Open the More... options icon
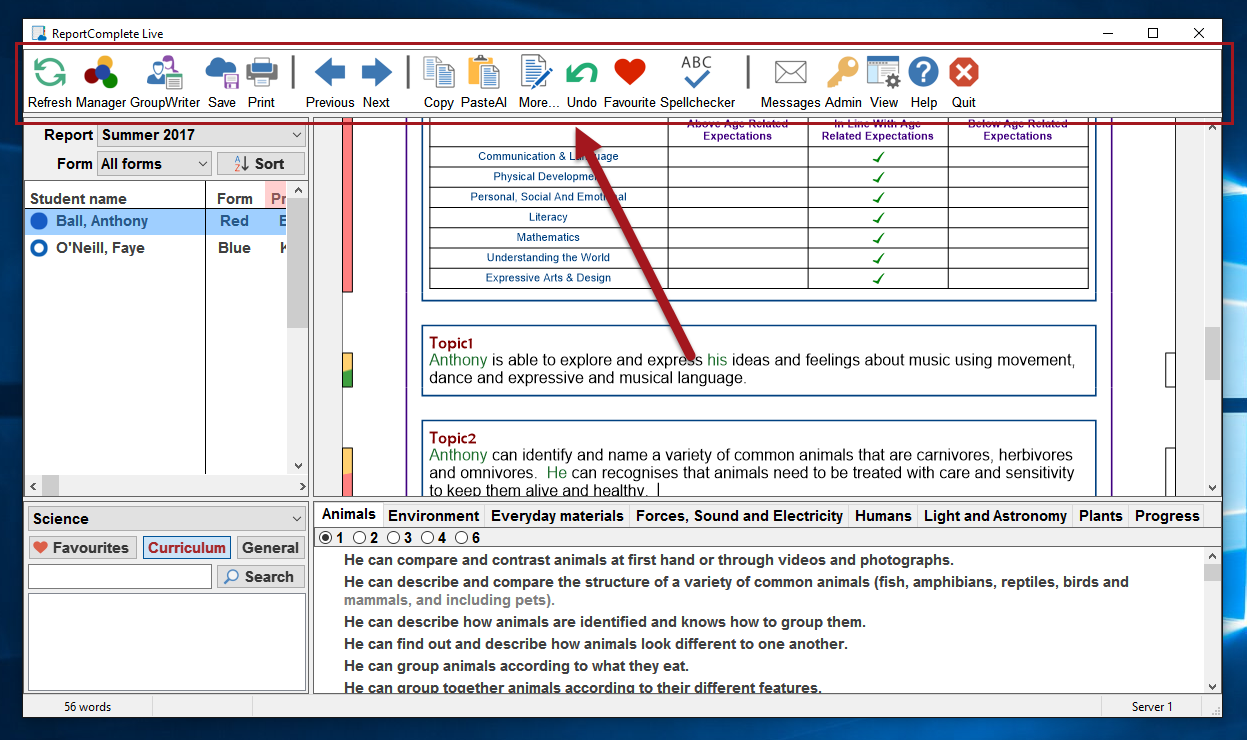The width and height of the screenshot is (1247, 740). (x=537, y=73)
